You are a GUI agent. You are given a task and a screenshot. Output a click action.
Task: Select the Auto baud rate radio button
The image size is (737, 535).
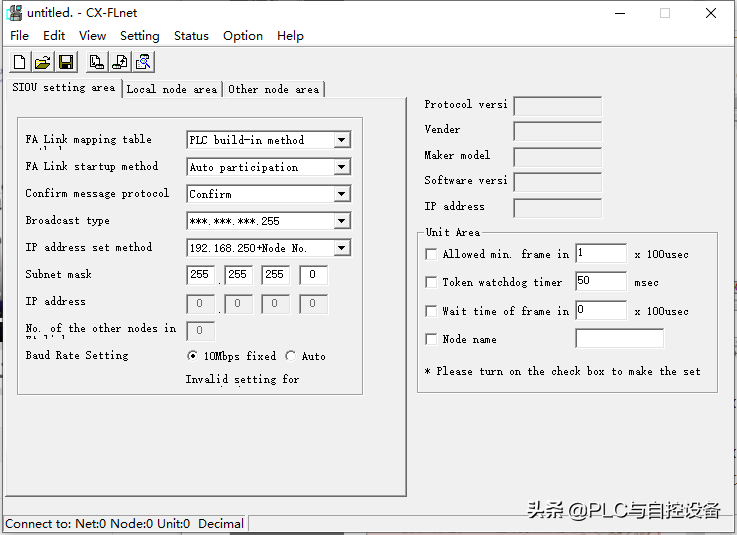click(x=291, y=356)
